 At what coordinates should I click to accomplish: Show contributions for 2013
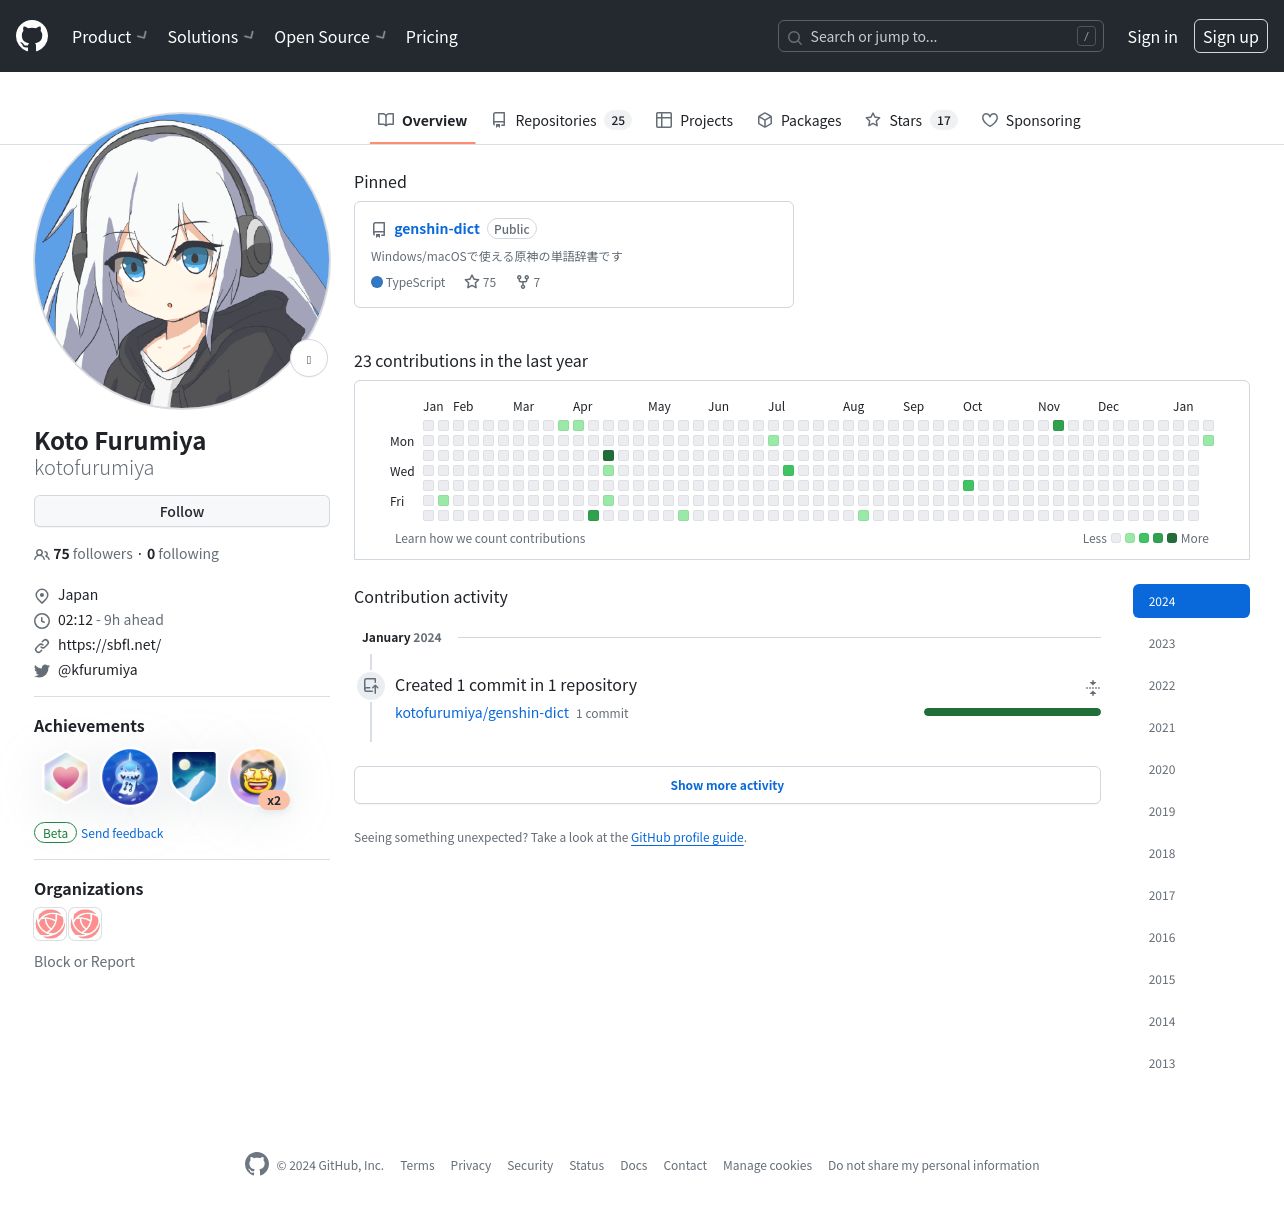1191,1063
